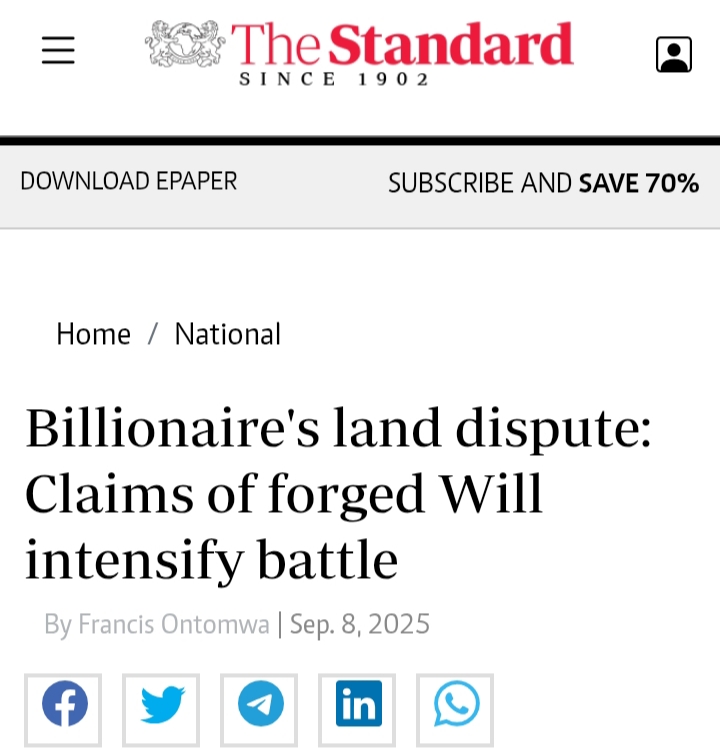
Task: Open the Download Epaper link
Action: [129, 182]
